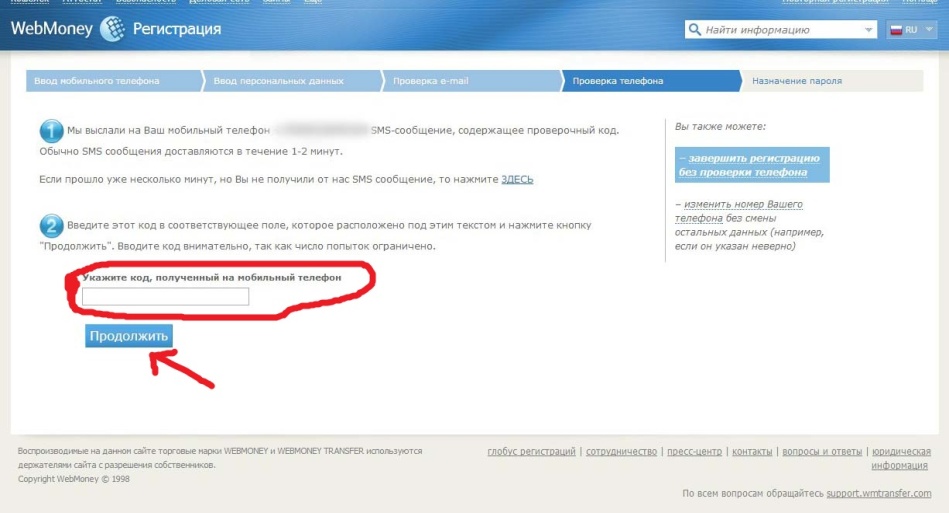Click 'Вы также можете:' heading text
This screenshot has height=513, width=949.
pyautogui.click(x=720, y=126)
